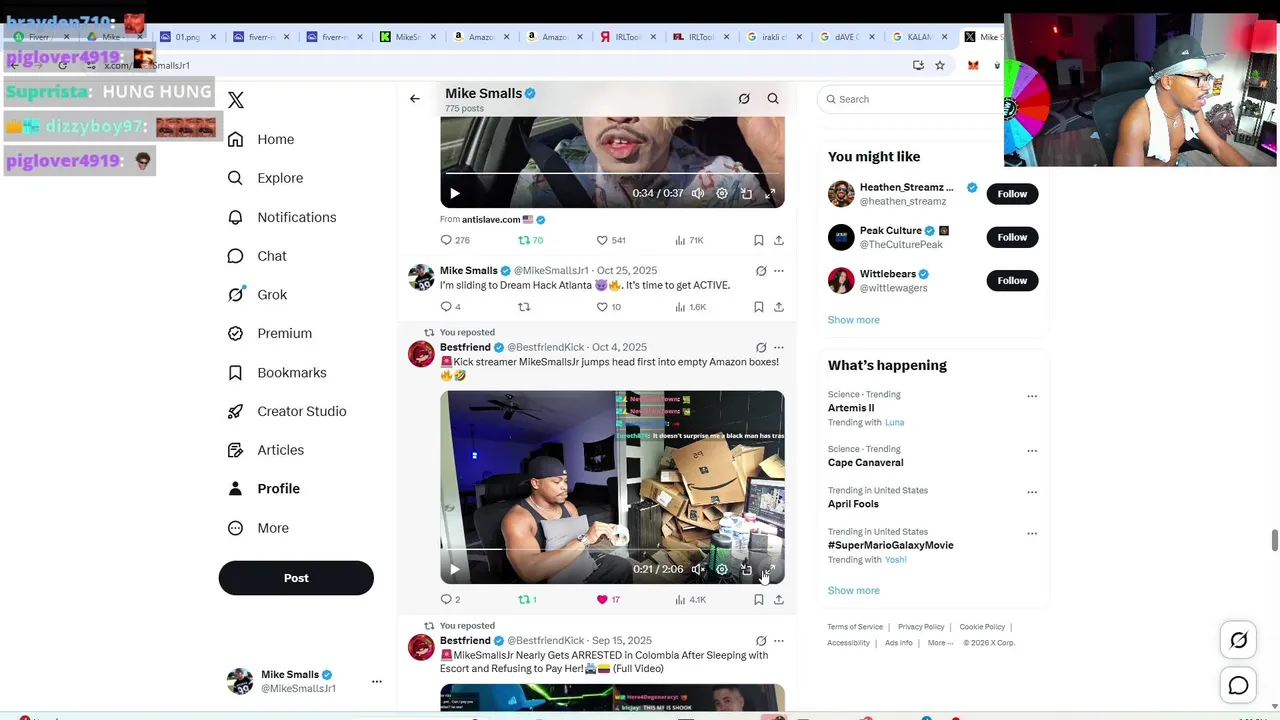The width and height of the screenshot is (1280, 720).
Task: Like the Dream Hack post with 10 likes
Action: pyautogui.click(x=609, y=307)
